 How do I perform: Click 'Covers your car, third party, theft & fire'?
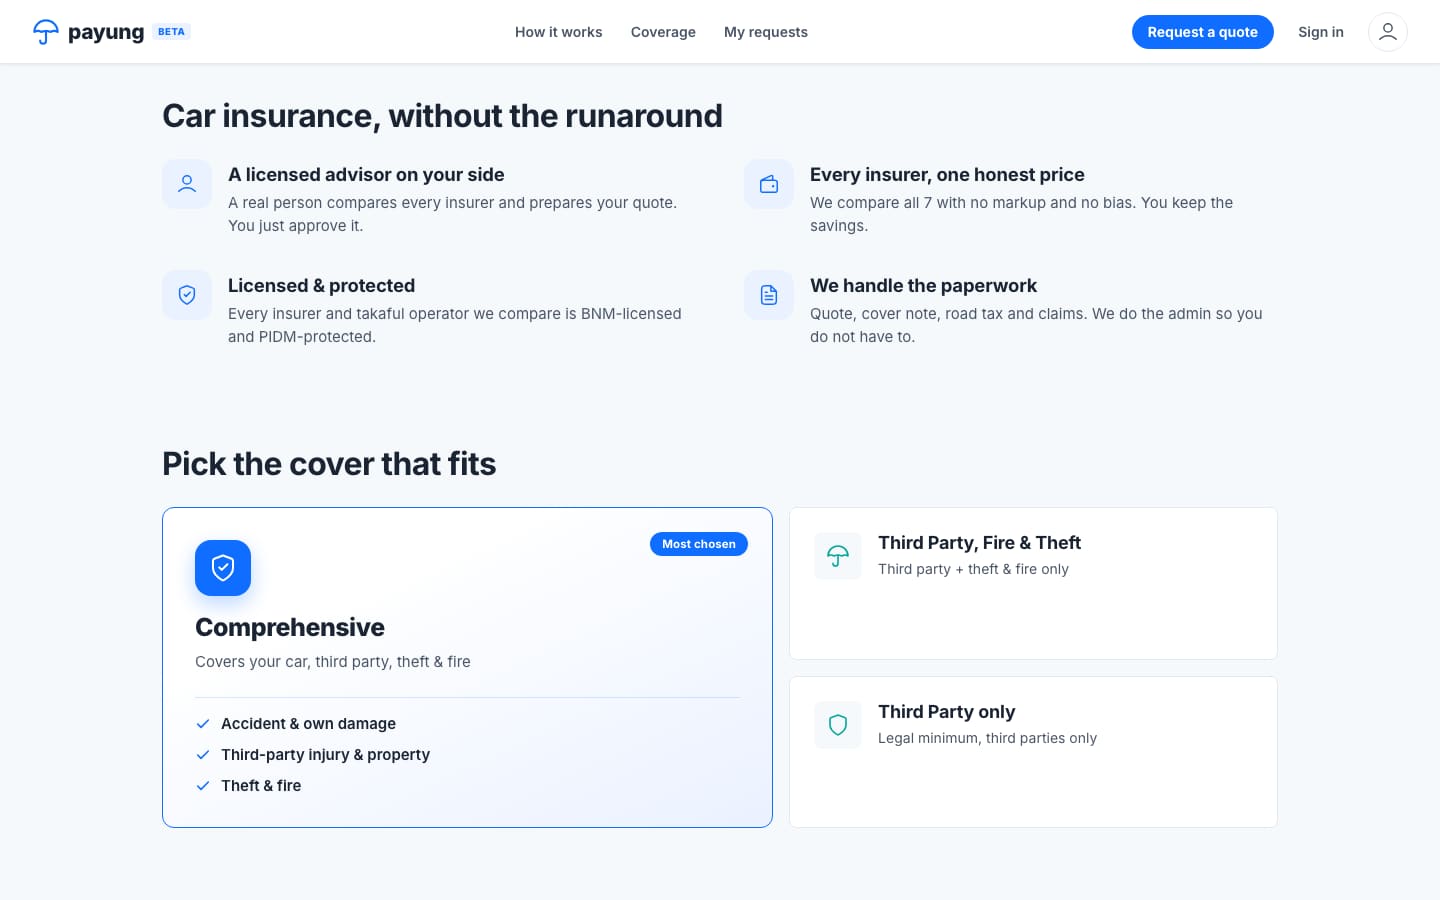coord(333,662)
